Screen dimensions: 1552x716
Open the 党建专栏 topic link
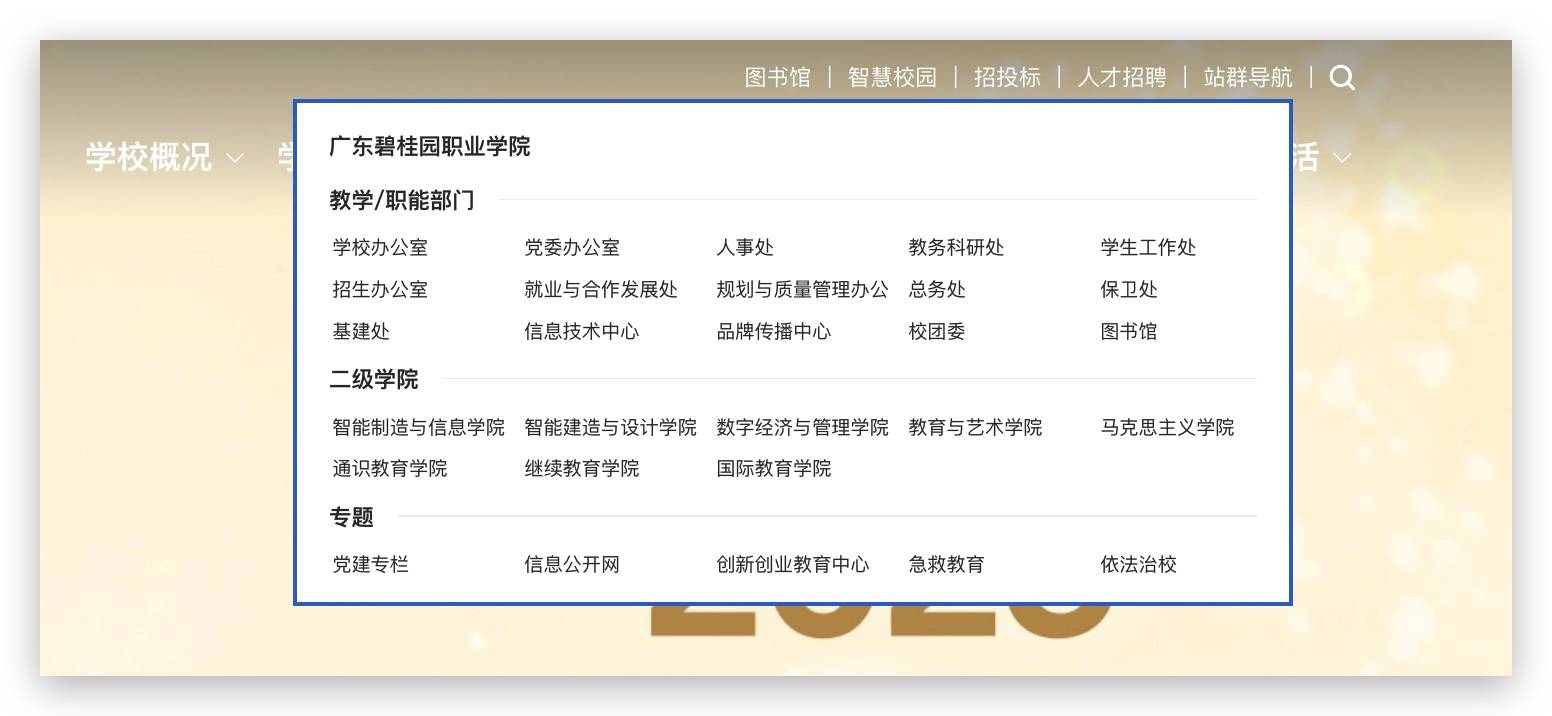pyautogui.click(x=371, y=565)
